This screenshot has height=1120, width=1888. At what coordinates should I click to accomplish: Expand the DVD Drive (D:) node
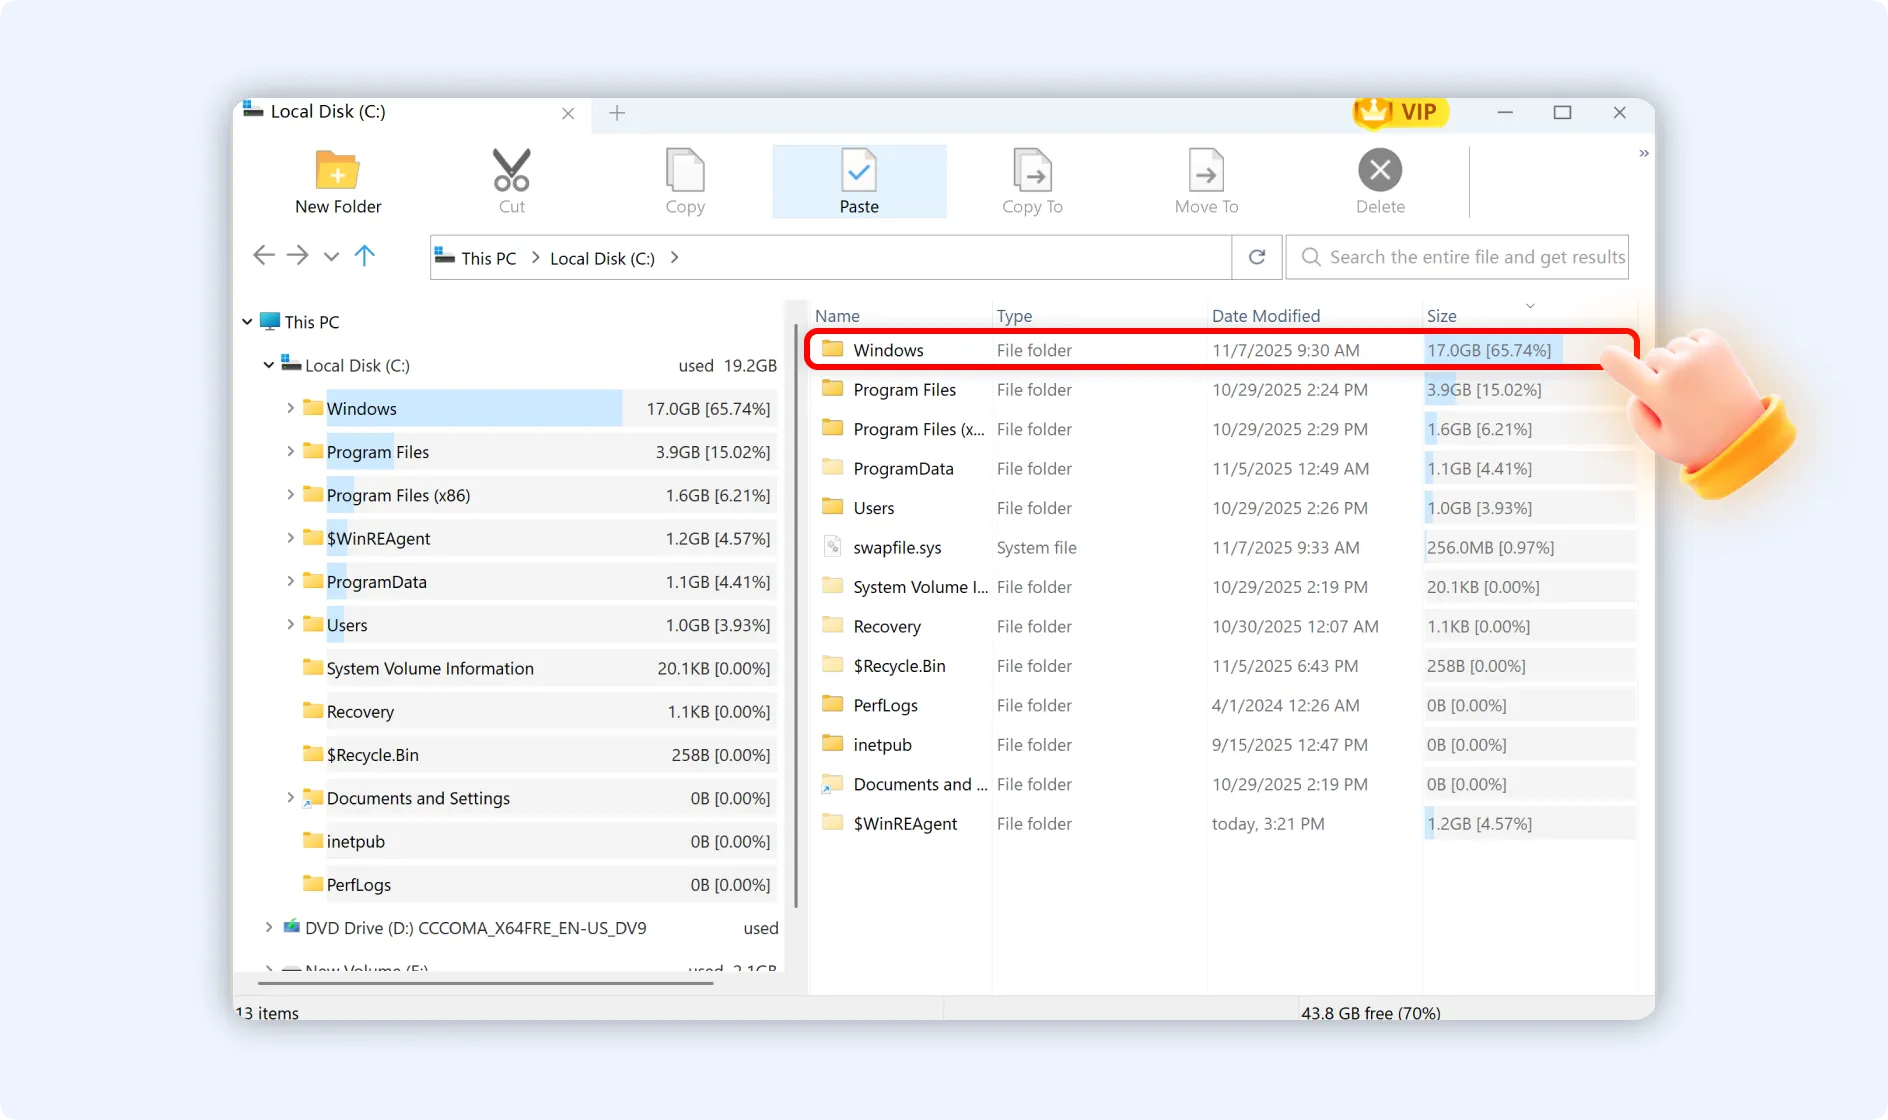[x=267, y=927]
